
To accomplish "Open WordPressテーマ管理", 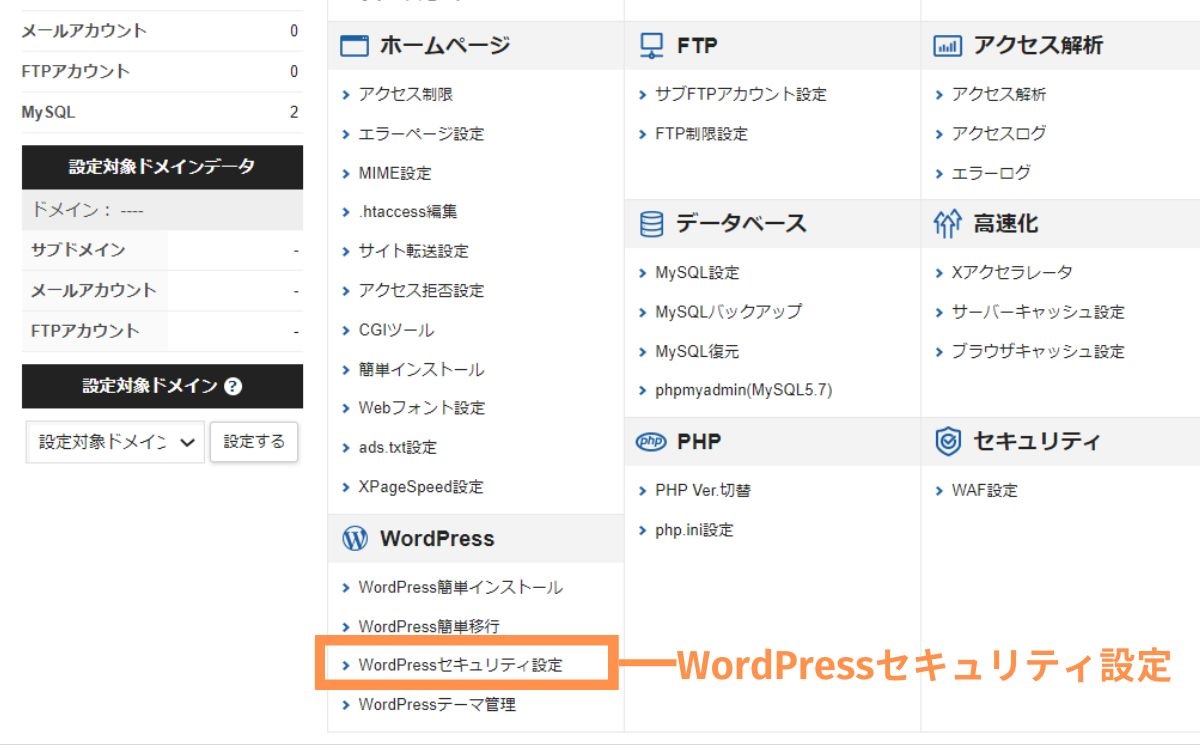I will click(x=437, y=705).
